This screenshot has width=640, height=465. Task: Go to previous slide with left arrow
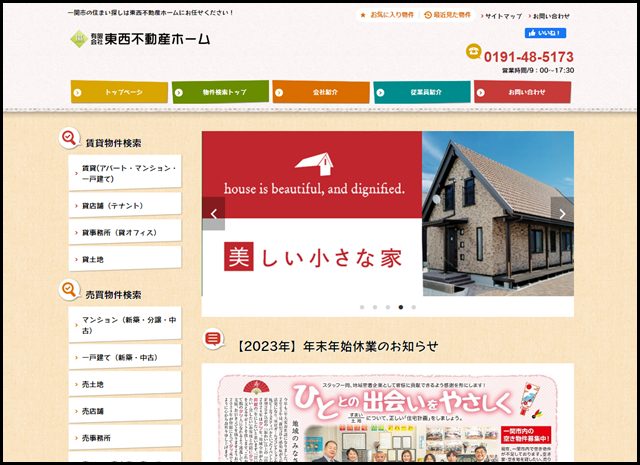[x=213, y=214]
